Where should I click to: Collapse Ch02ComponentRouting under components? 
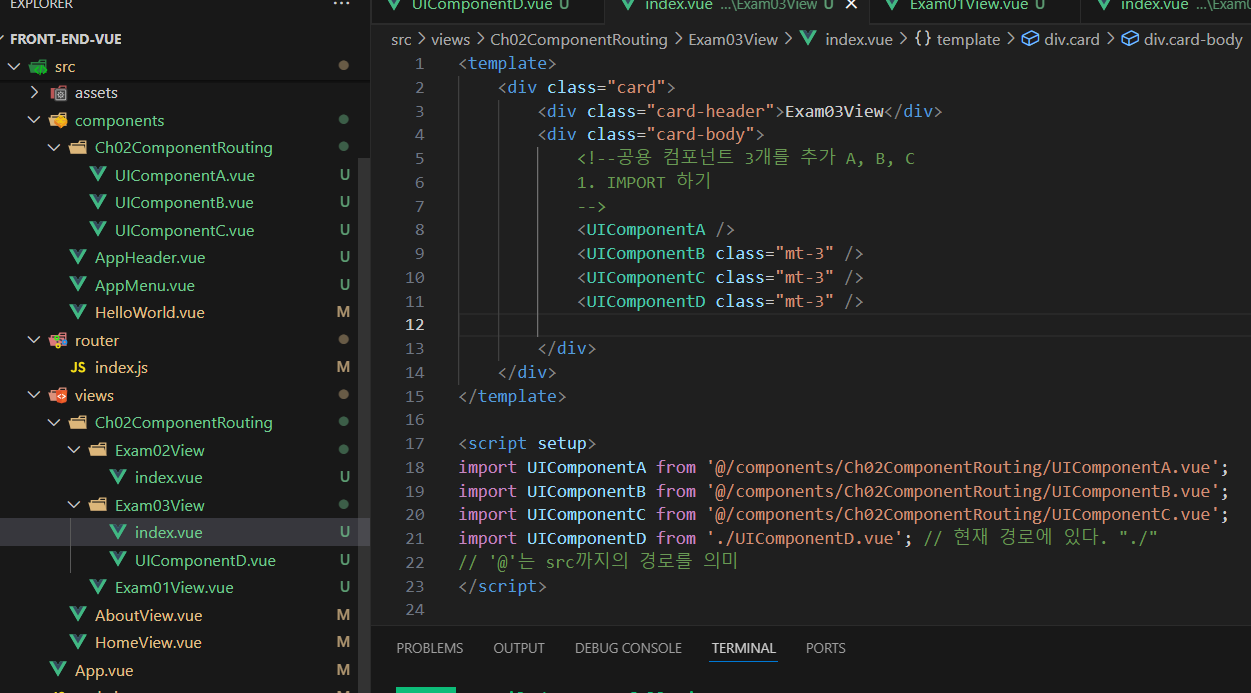point(54,147)
